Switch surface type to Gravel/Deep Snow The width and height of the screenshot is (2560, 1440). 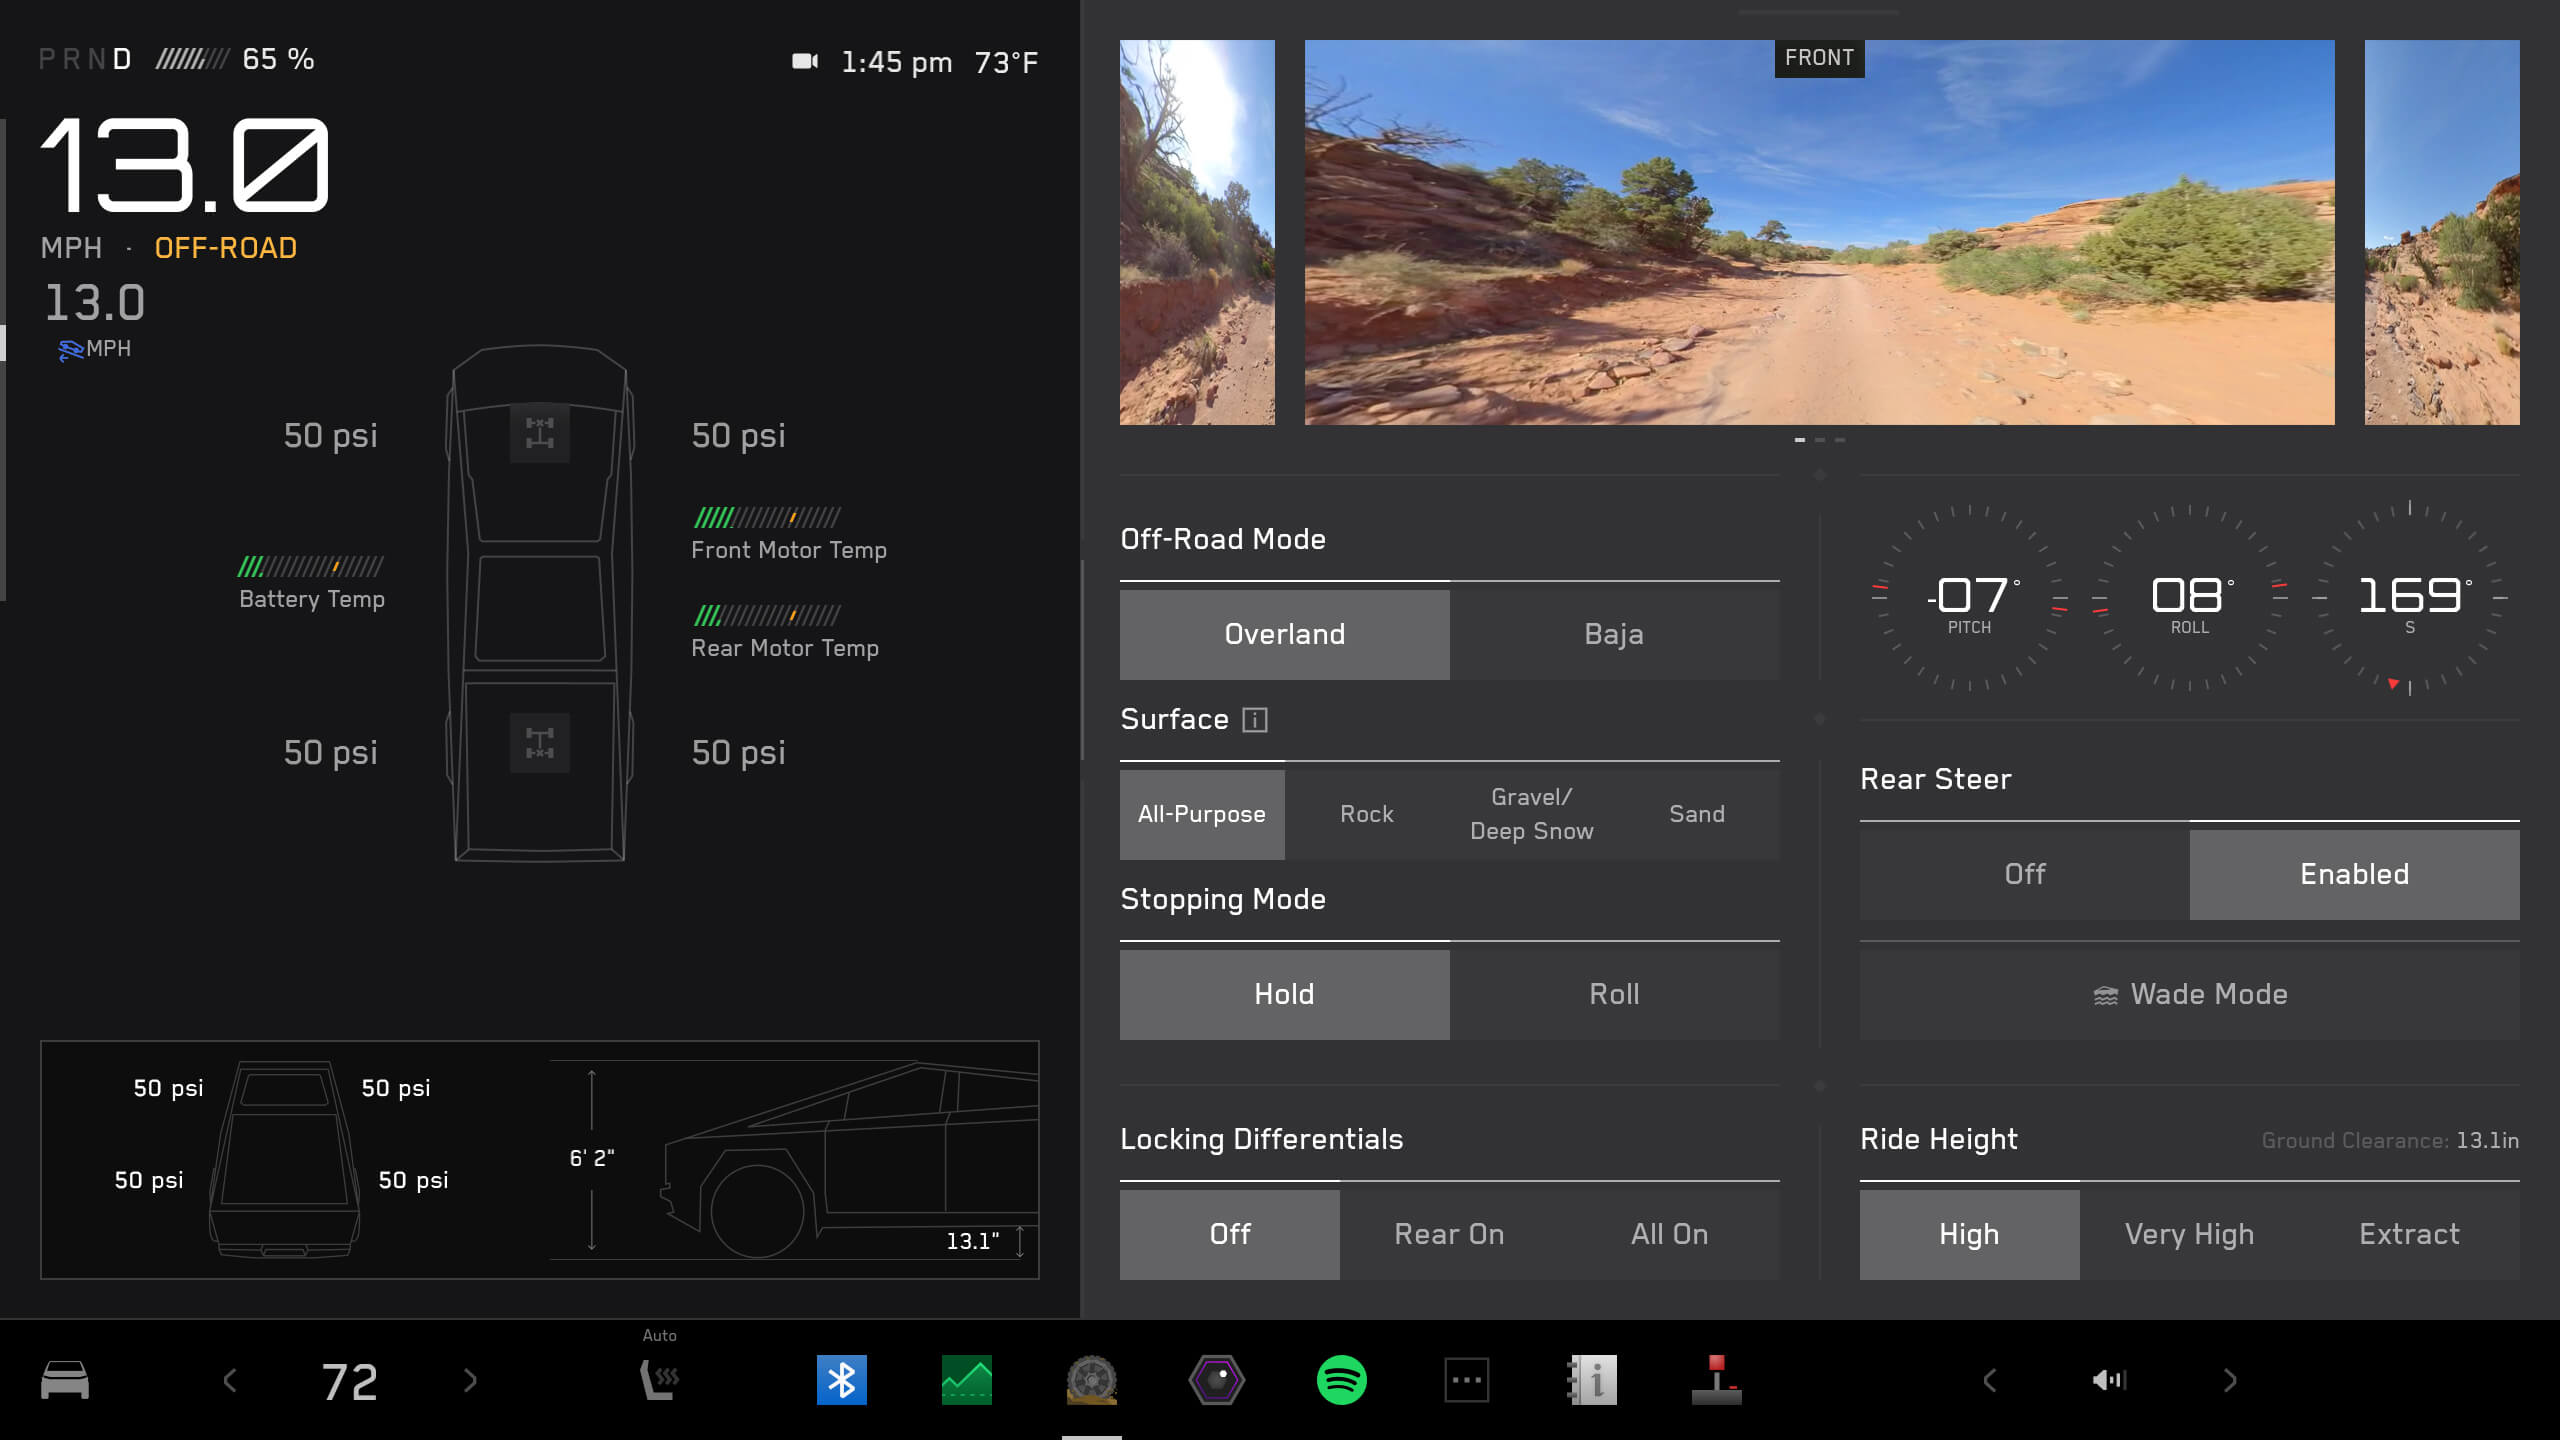tap(1528, 812)
